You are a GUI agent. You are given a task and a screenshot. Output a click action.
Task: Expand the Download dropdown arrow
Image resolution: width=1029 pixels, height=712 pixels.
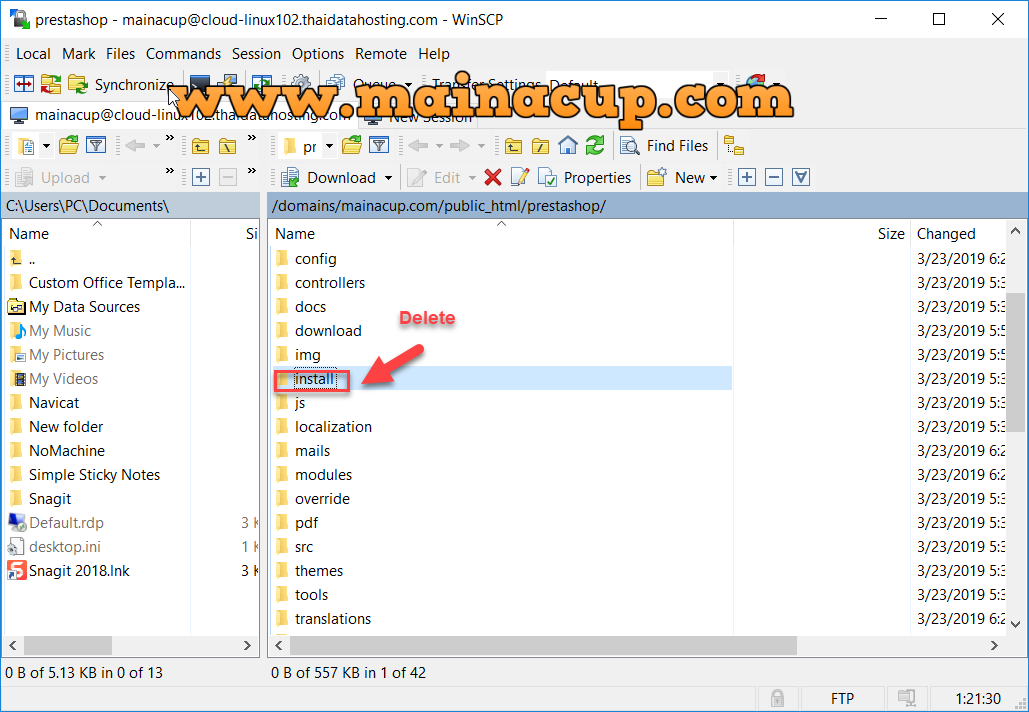point(388,178)
